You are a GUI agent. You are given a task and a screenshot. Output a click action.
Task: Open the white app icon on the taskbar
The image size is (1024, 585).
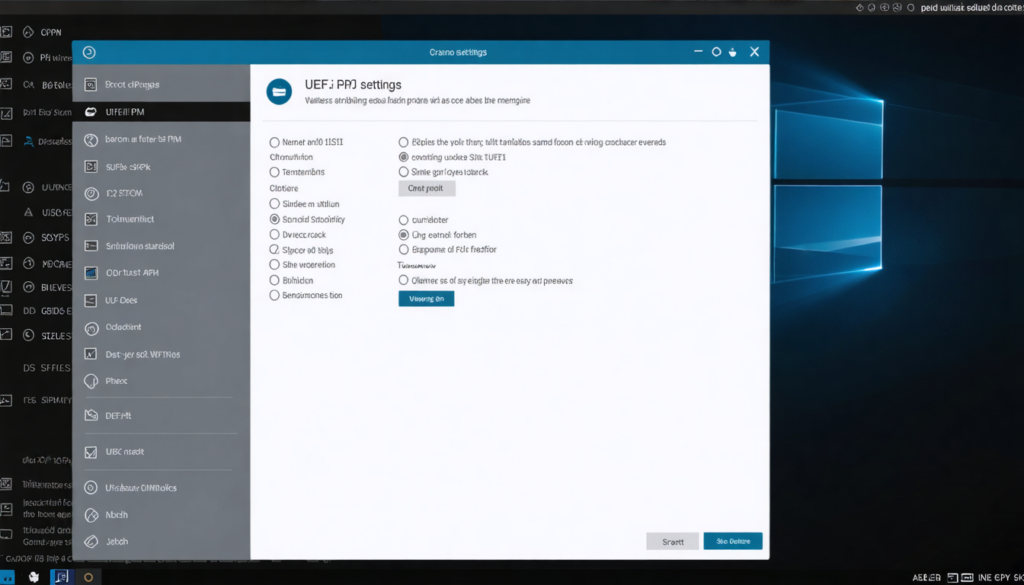coord(33,577)
